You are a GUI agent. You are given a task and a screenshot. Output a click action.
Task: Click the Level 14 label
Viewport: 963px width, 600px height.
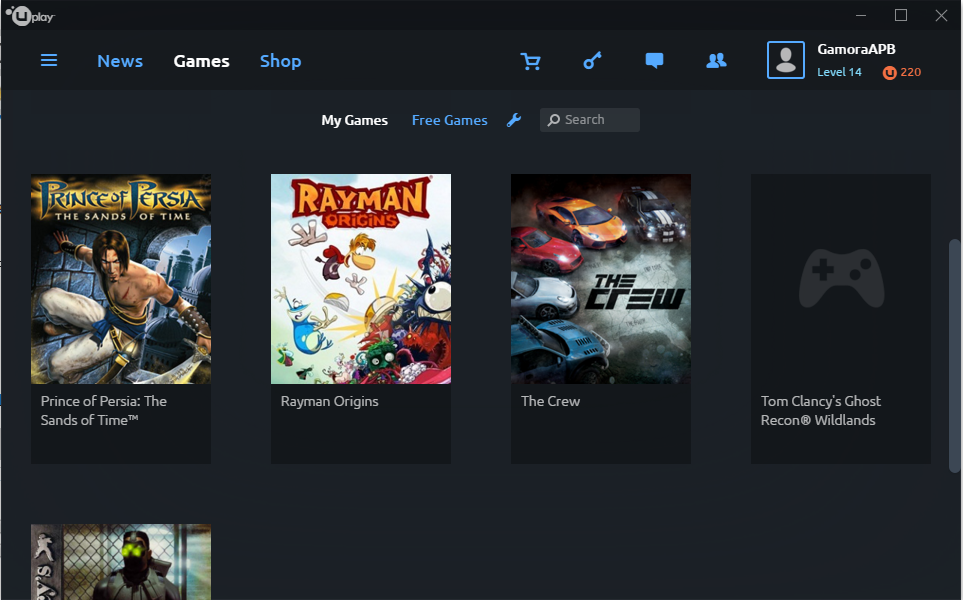click(839, 72)
